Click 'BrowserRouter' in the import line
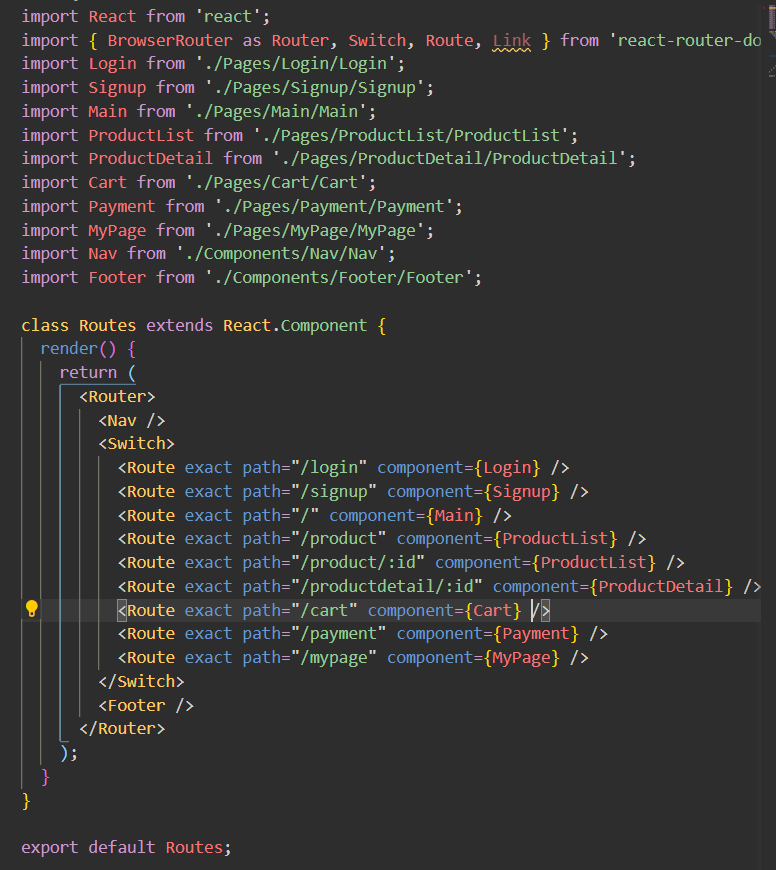776x870 pixels. [x=170, y=41]
